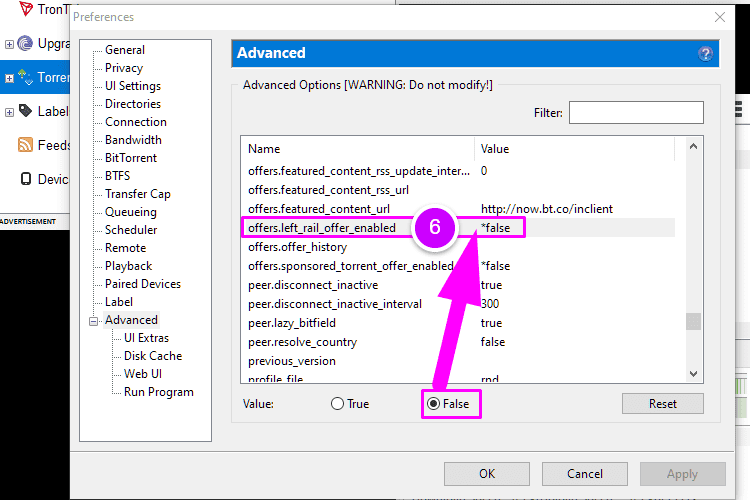Click the Tron logo icon in sidebar
The height and width of the screenshot is (500, 750).
point(26,9)
